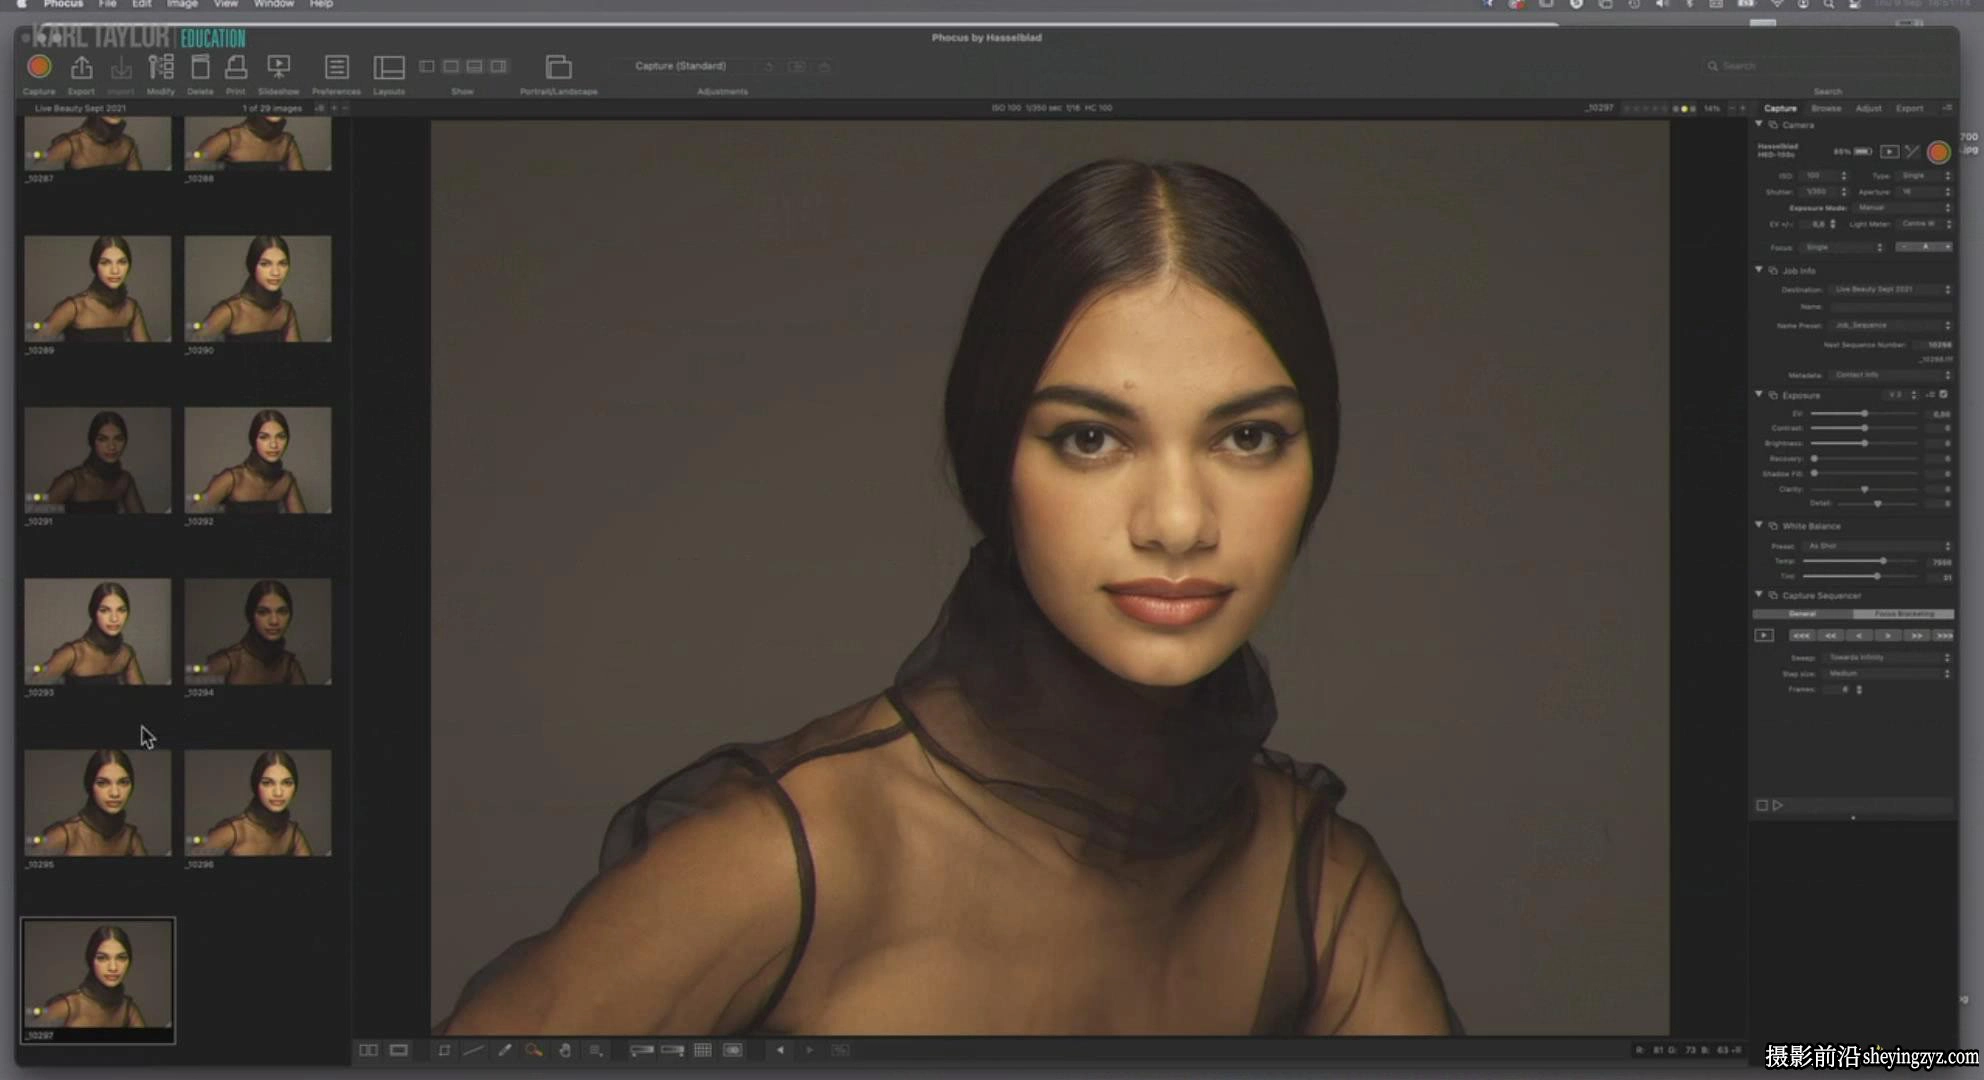The image size is (1984, 1080).
Task: Open the Light Meter dropdown
Action: point(1925,224)
